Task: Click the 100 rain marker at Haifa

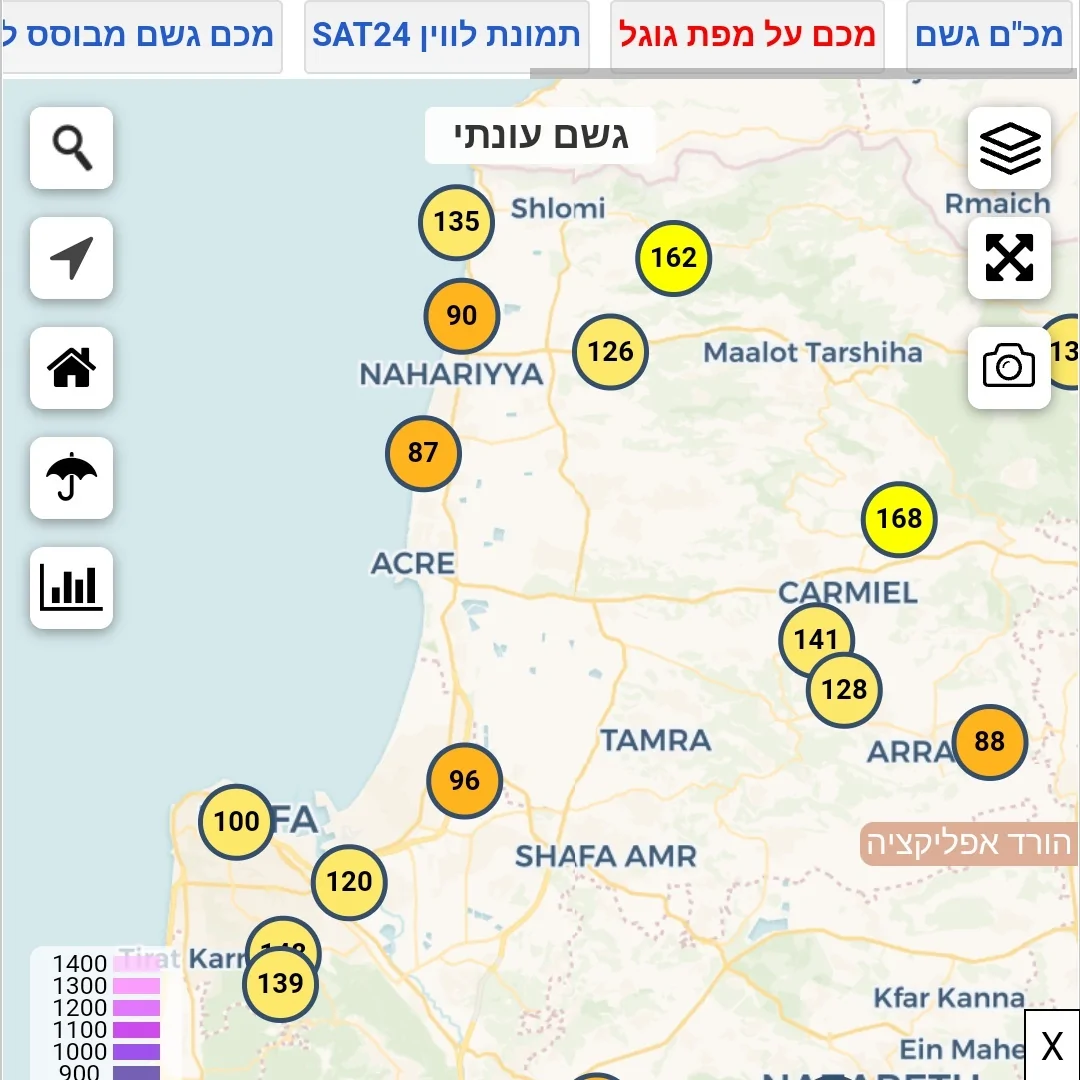Action: tap(236, 822)
